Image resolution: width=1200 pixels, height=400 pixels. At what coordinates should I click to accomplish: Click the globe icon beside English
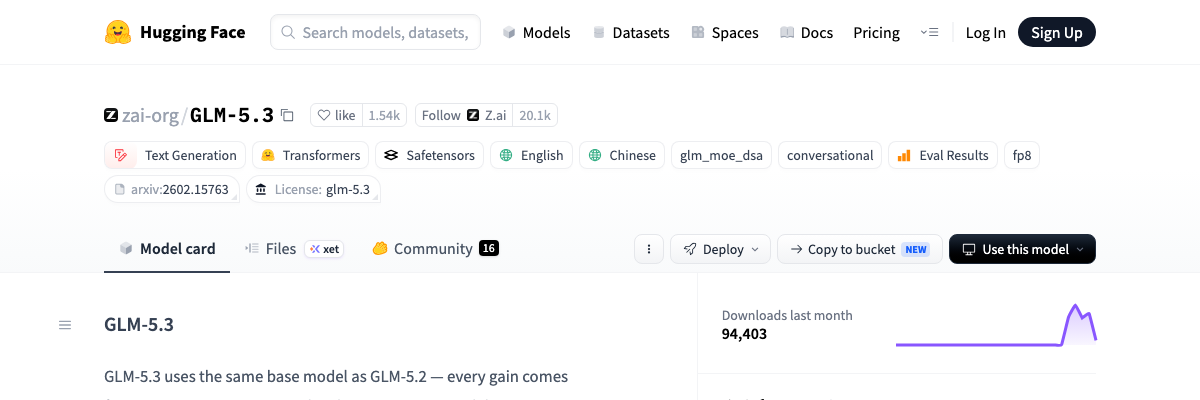pyautogui.click(x=506, y=155)
